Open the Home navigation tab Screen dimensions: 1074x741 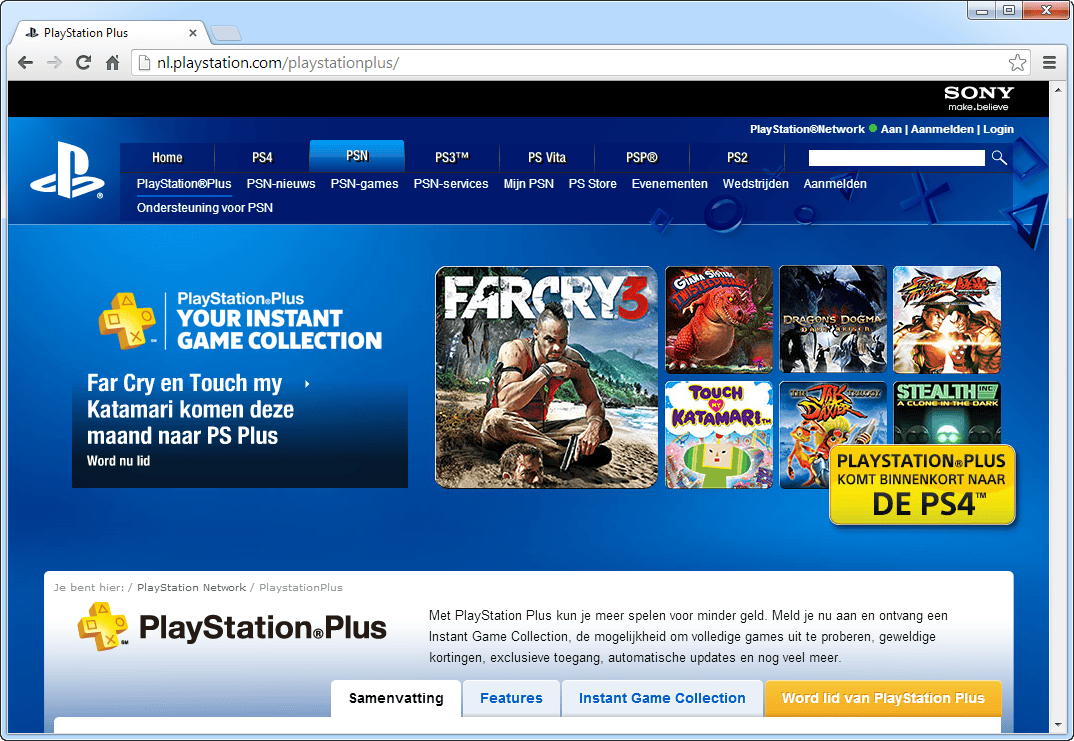coord(167,158)
